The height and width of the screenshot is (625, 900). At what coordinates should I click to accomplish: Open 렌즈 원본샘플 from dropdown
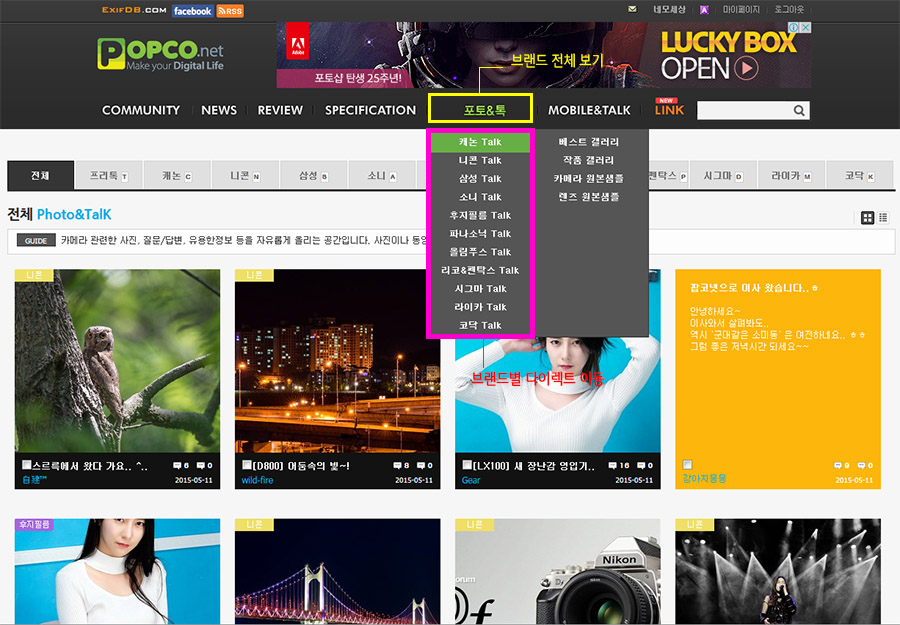589,197
